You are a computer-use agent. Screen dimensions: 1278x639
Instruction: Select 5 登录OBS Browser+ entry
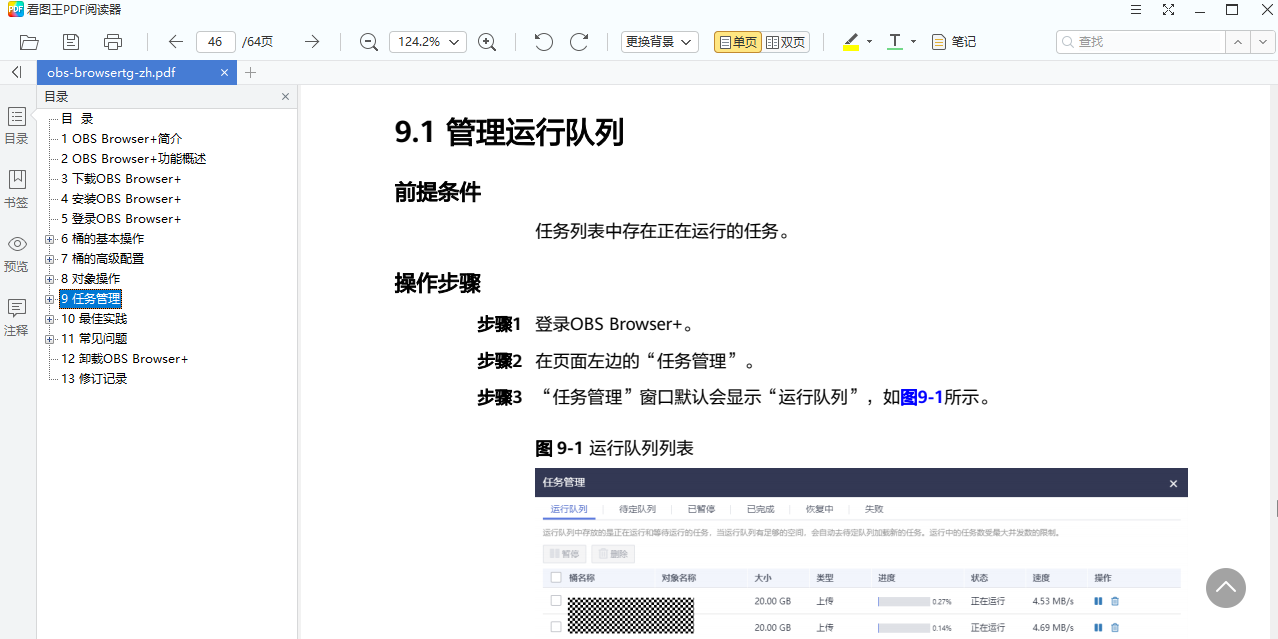(121, 219)
